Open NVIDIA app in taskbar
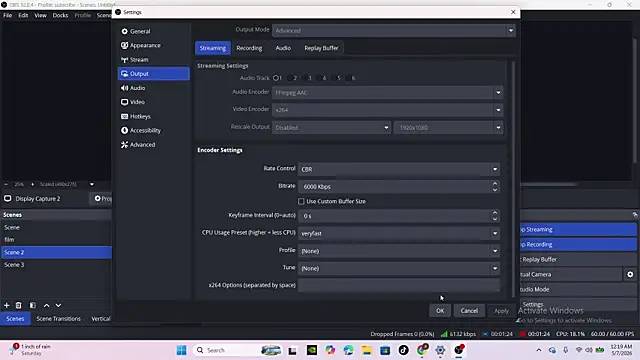 (312, 350)
